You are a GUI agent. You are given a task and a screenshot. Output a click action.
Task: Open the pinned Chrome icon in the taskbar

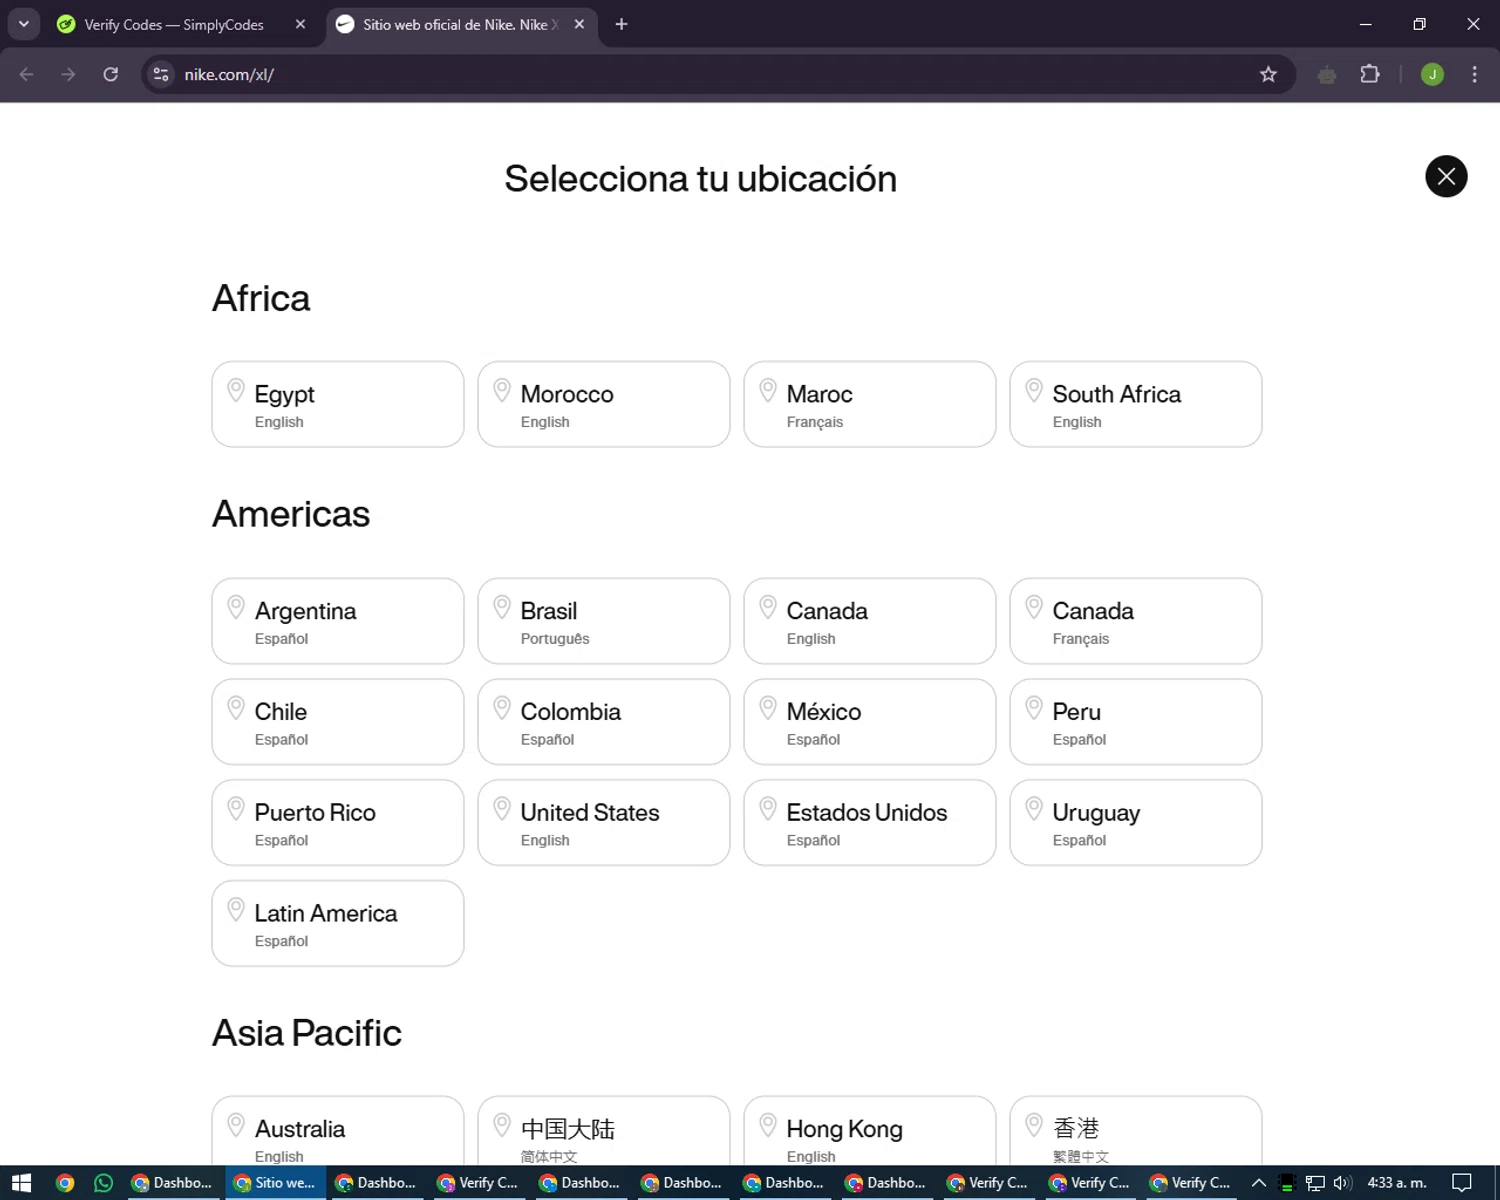65,1183
